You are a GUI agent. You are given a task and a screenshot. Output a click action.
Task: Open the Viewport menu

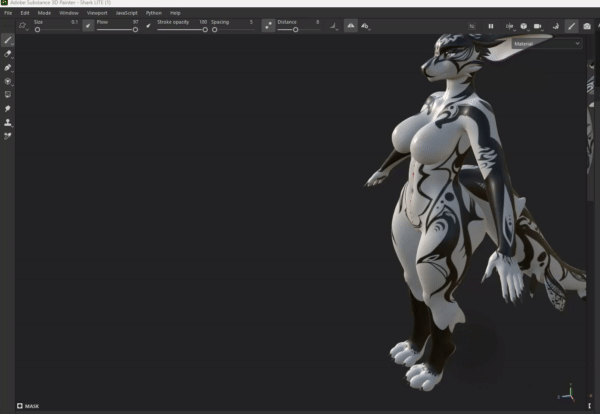(97, 13)
